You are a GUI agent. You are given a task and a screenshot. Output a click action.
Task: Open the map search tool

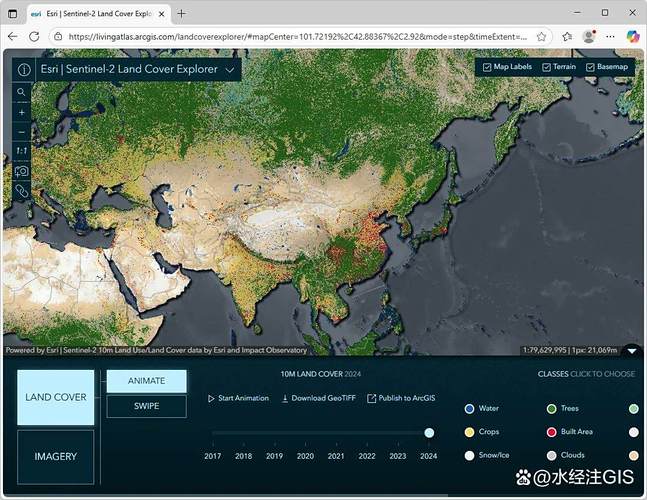pos(21,92)
